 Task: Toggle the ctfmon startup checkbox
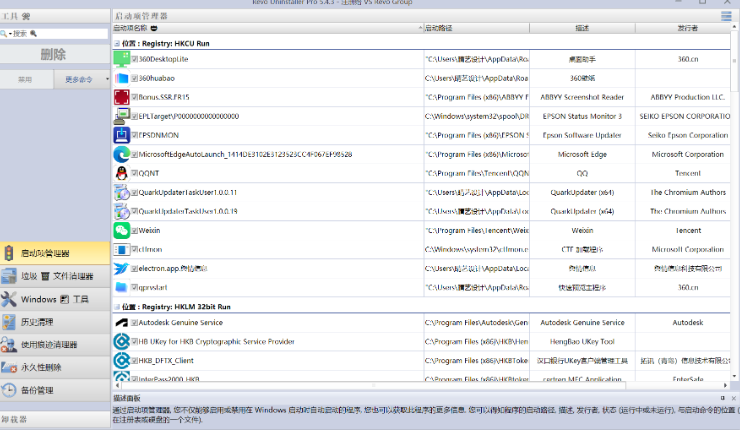[134, 249]
